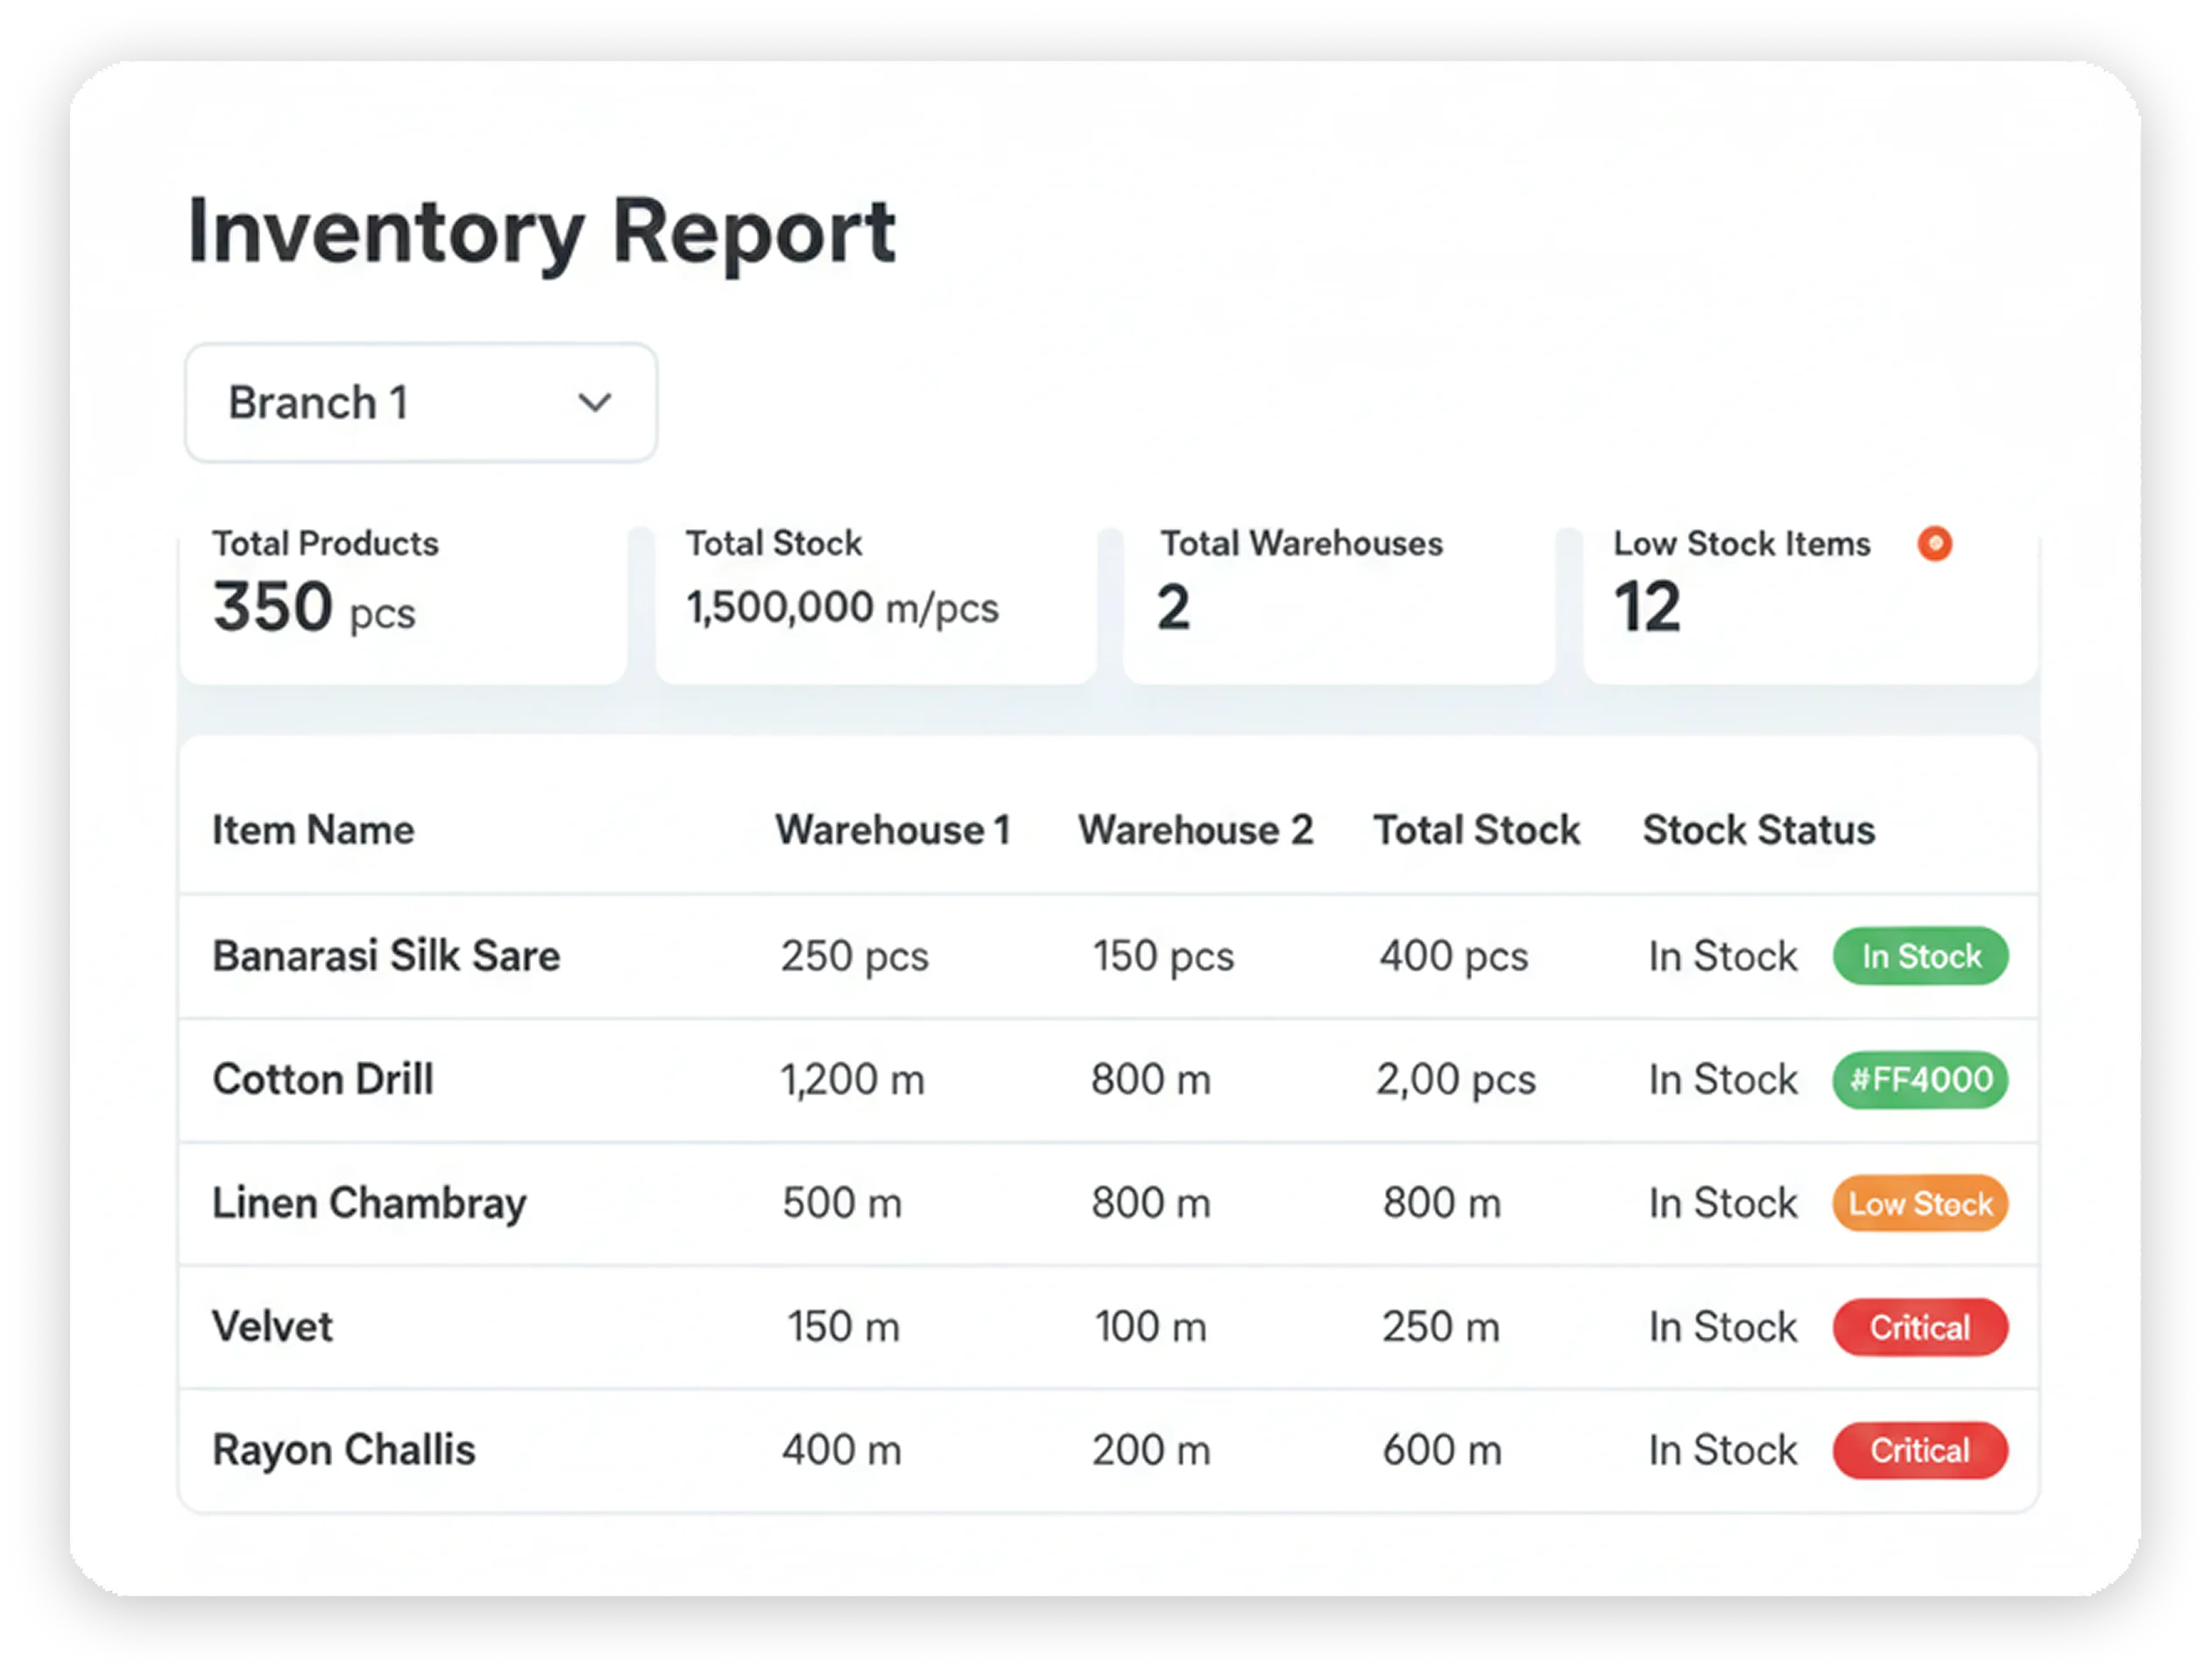Click Rayon Challis's Critical badge
This screenshot has height=1676, width=2212.
(x=1920, y=1450)
